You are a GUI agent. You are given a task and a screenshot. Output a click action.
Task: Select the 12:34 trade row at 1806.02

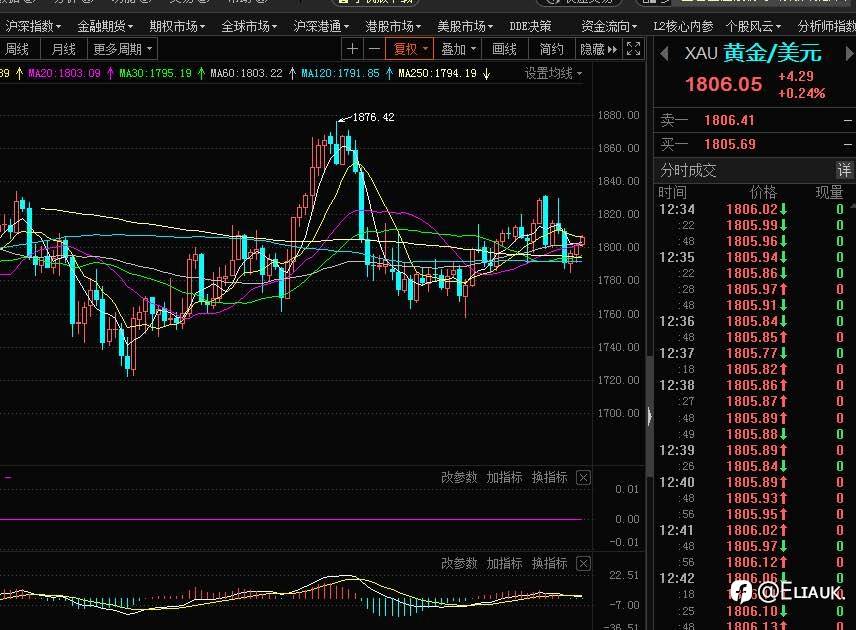[x=754, y=209]
